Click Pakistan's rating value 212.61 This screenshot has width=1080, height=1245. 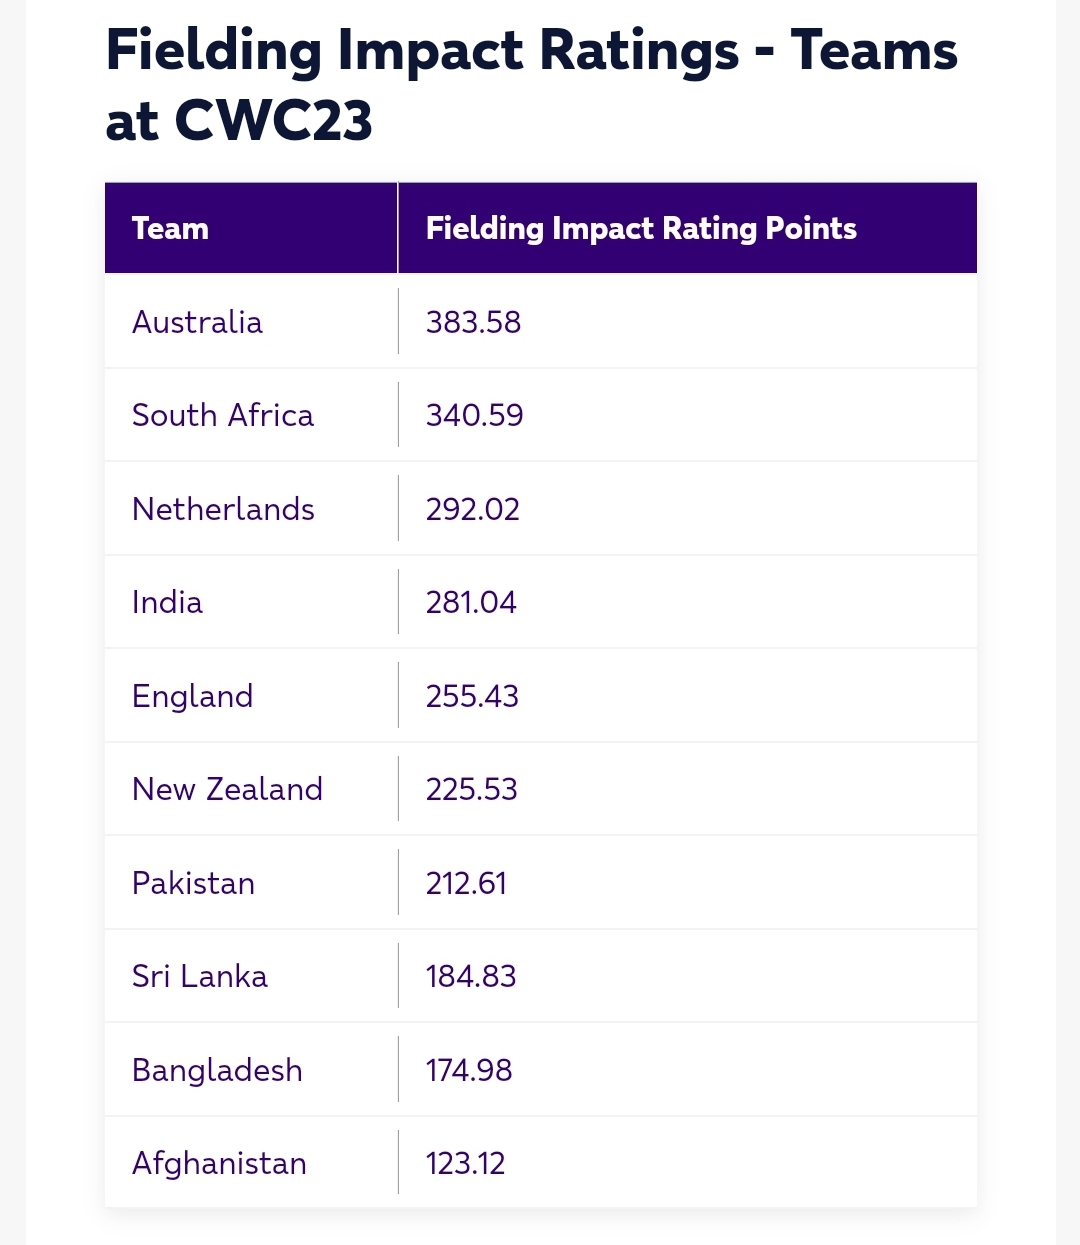tap(466, 883)
